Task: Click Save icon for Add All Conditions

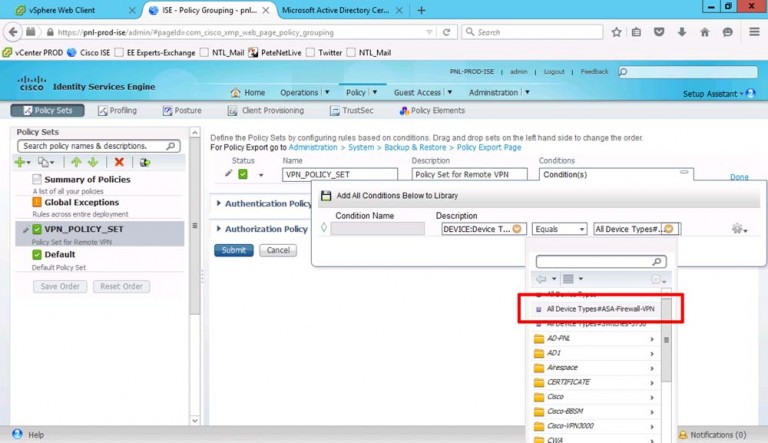Action: 326,196
